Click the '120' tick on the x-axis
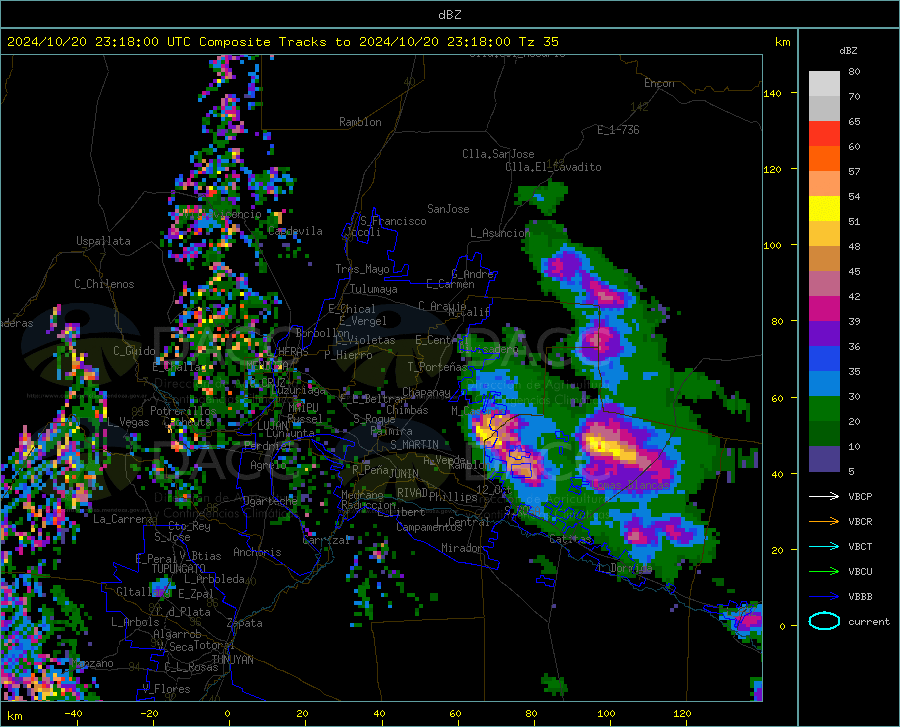The height and width of the screenshot is (727, 900). tap(682, 714)
